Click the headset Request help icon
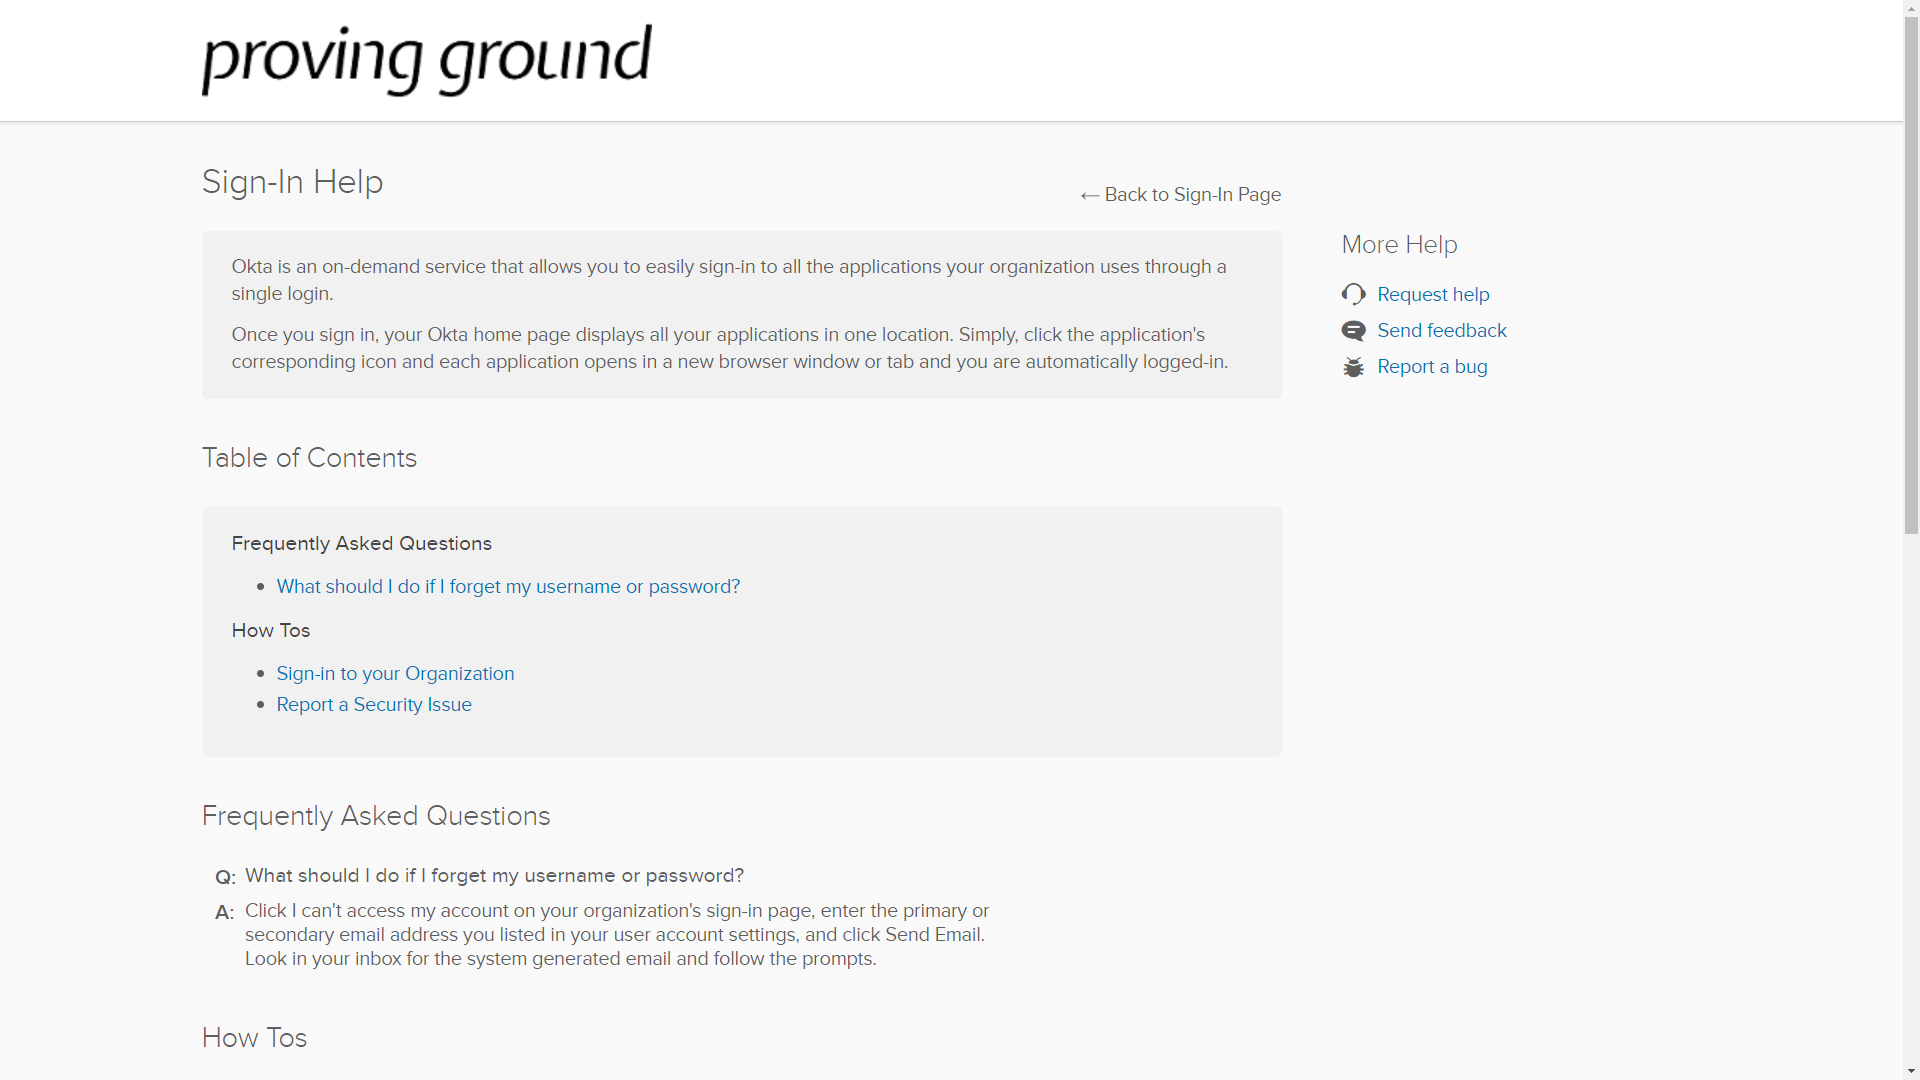 point(1354,293)
